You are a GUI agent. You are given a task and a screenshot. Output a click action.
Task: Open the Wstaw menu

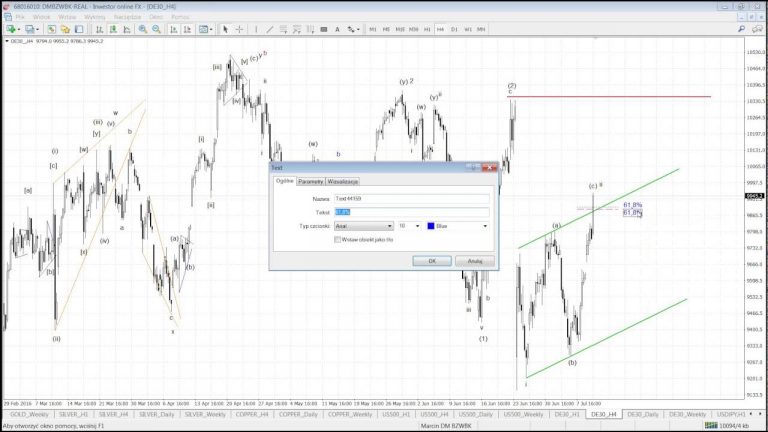point(67,17)
